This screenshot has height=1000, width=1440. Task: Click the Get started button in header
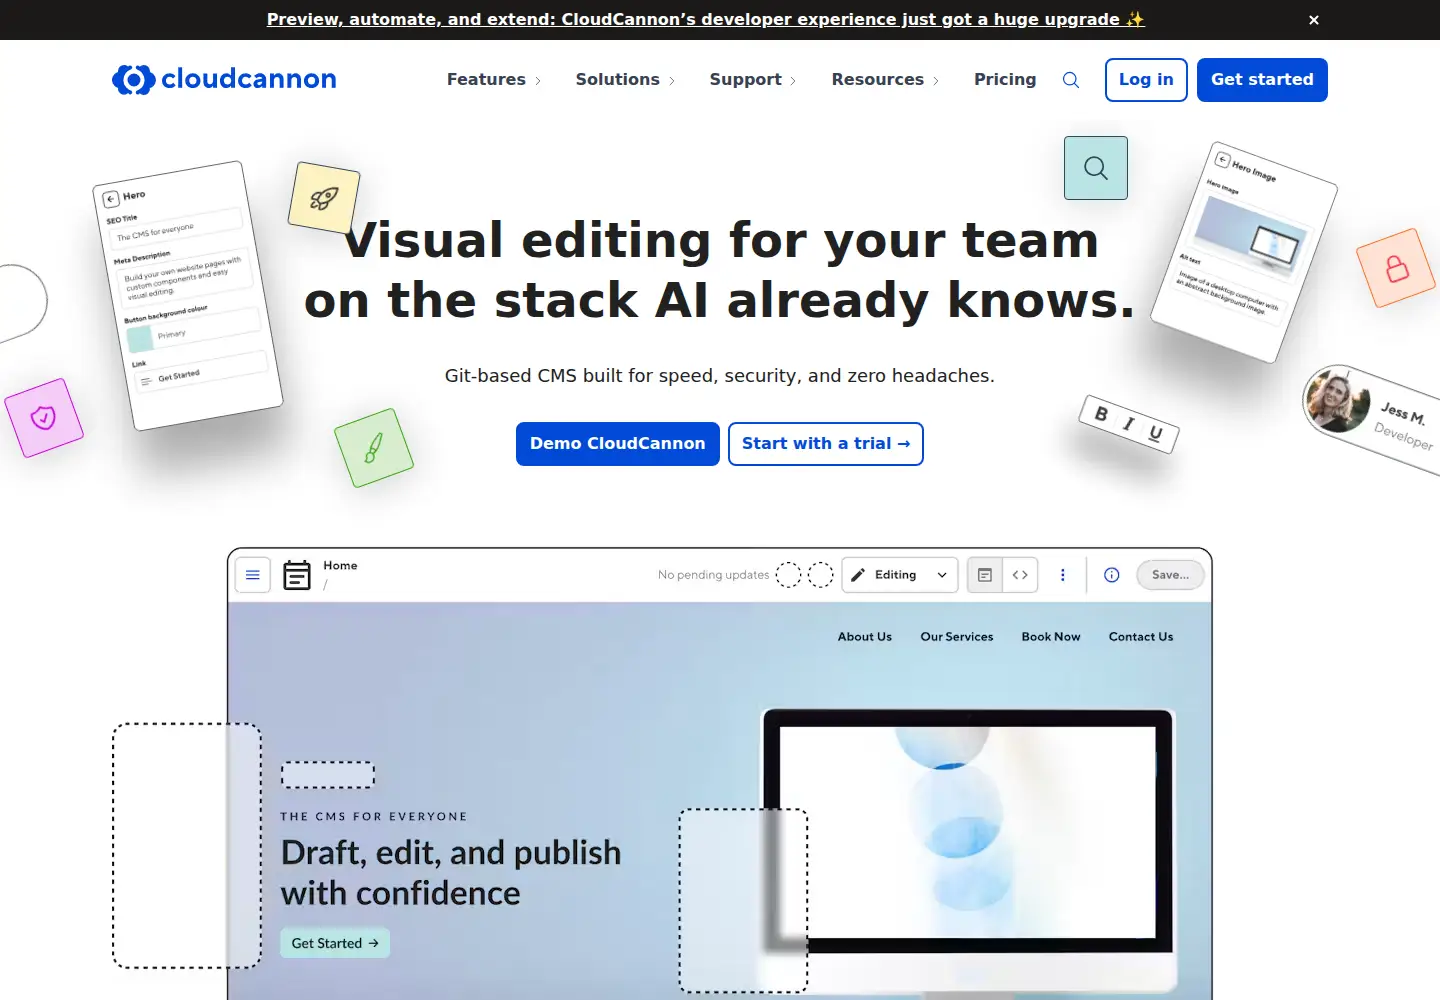click(1262, 80)
